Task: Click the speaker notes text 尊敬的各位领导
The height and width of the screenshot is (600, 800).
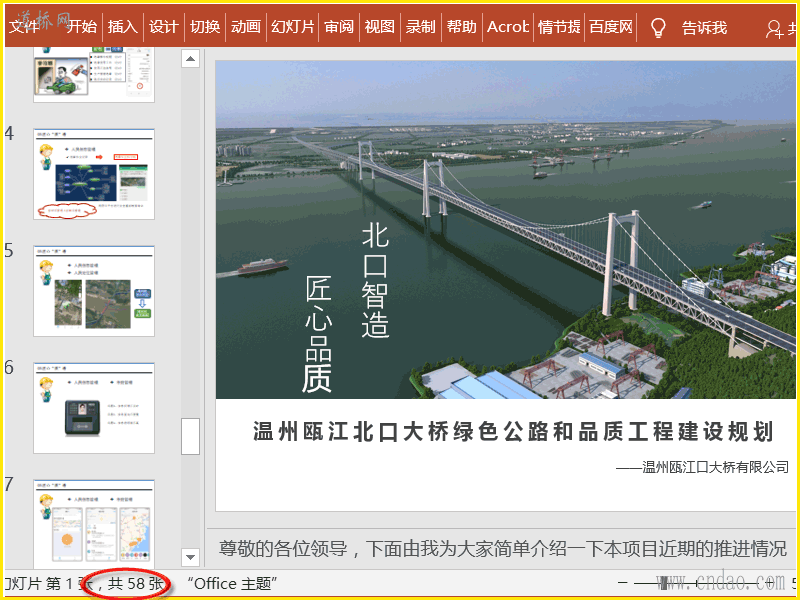Action: (503, 548)
